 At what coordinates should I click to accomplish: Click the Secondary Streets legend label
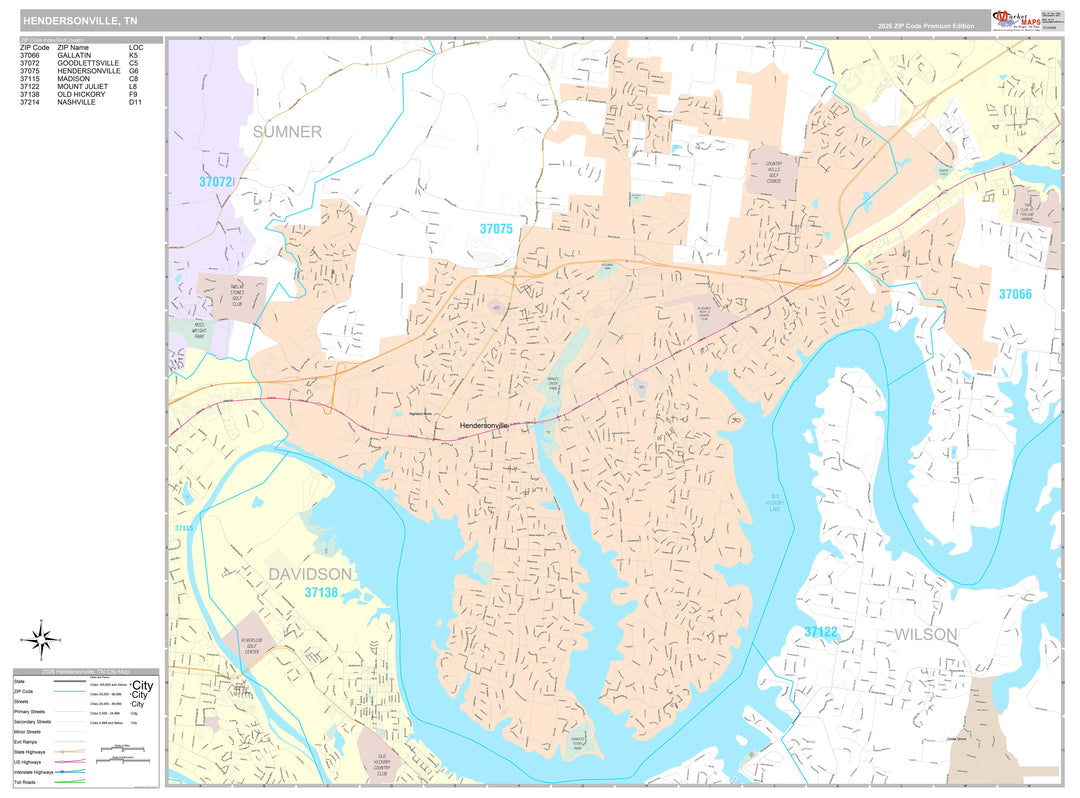tap(32, 722)
